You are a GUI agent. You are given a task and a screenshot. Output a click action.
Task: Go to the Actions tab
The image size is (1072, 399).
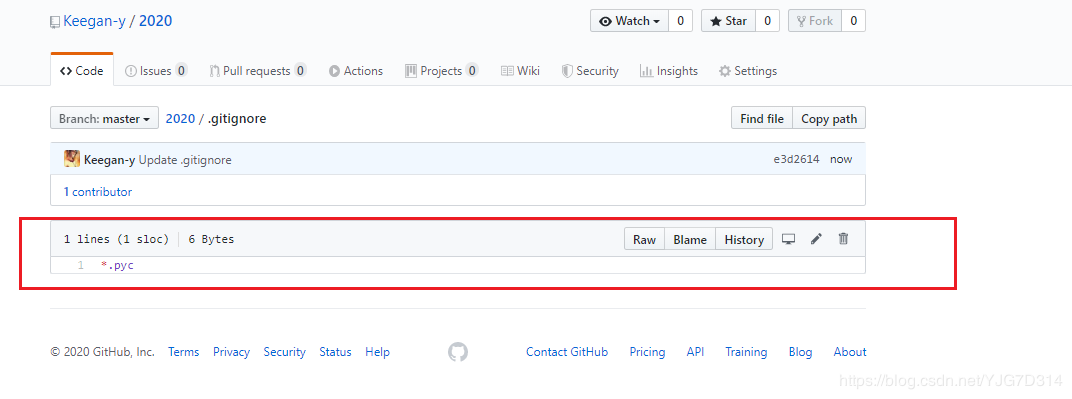[x=356, y=70]
